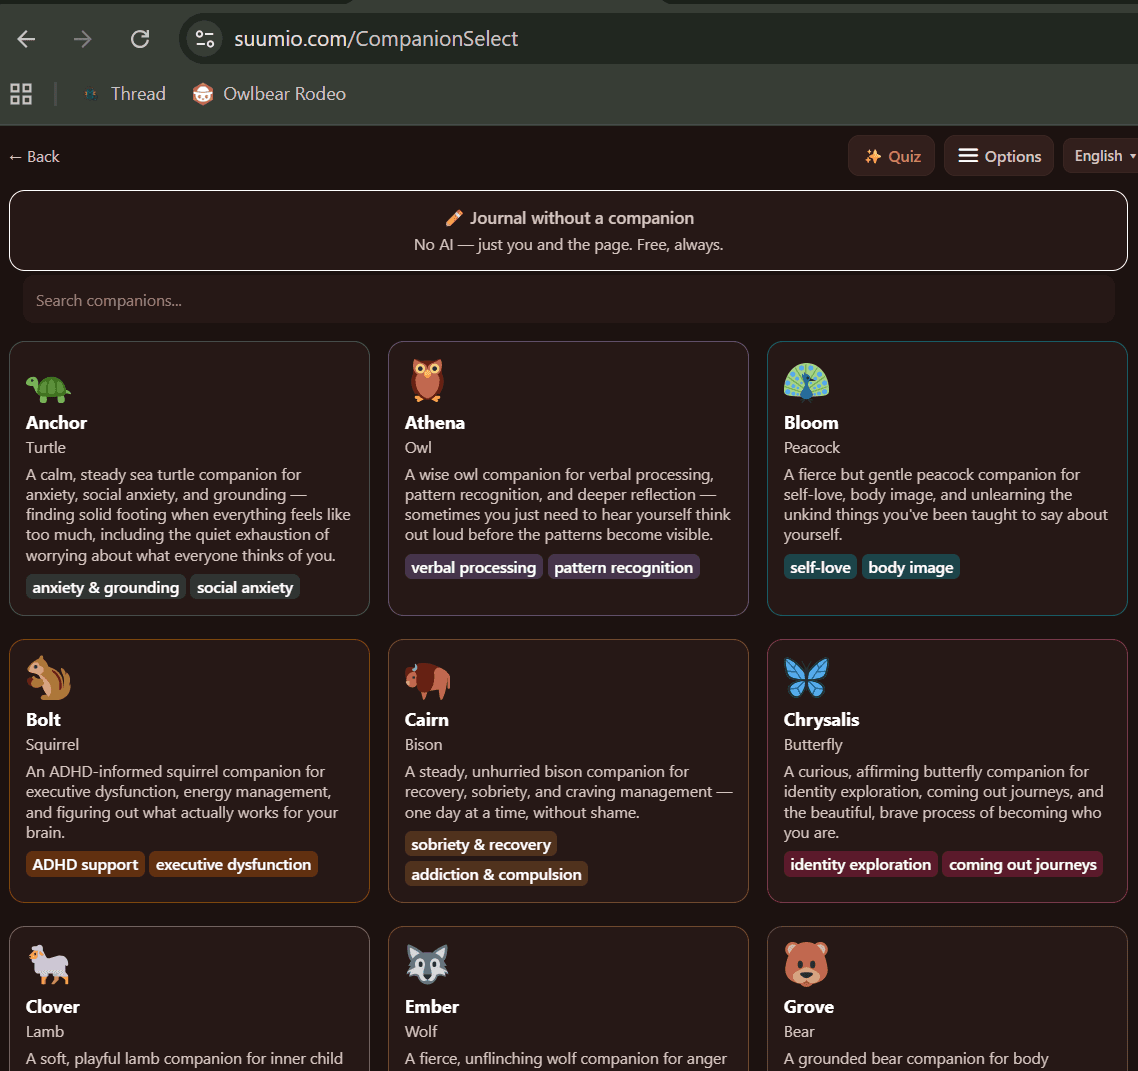Open the apps grid icon in bookmarks bar

pos(21,94)
